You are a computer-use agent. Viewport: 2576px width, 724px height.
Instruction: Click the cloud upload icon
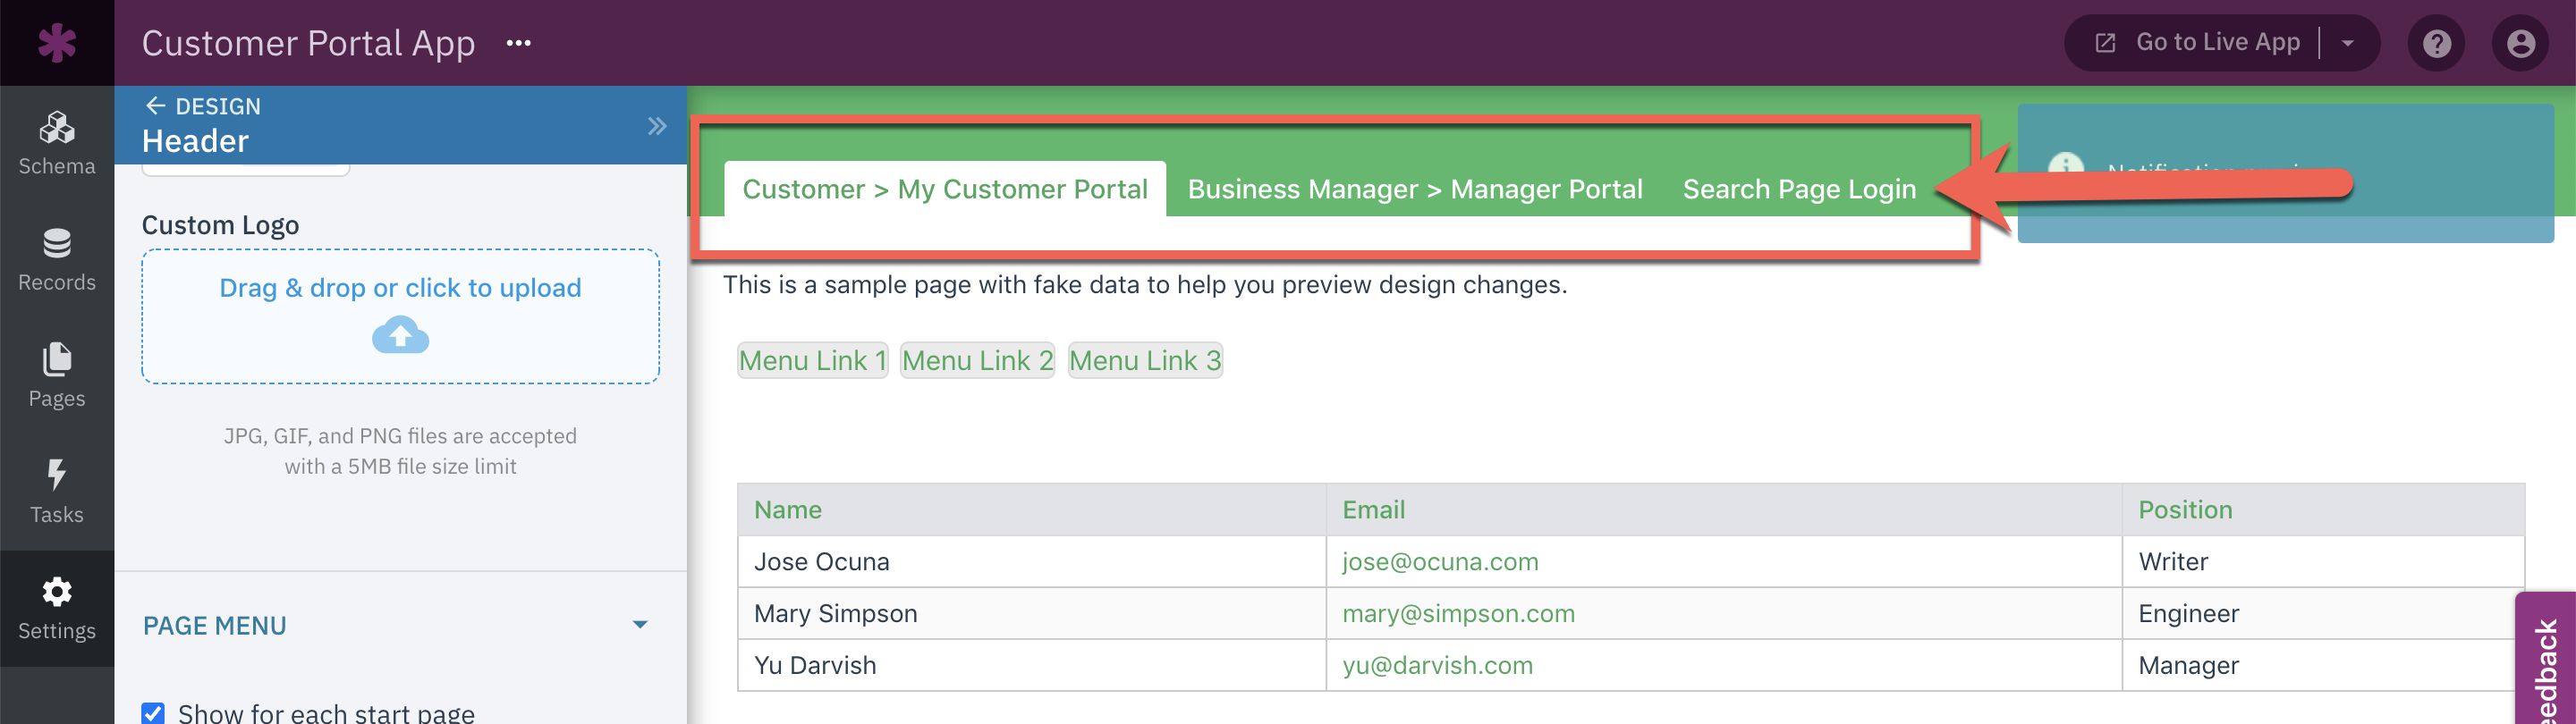click(x=400, y=335)
